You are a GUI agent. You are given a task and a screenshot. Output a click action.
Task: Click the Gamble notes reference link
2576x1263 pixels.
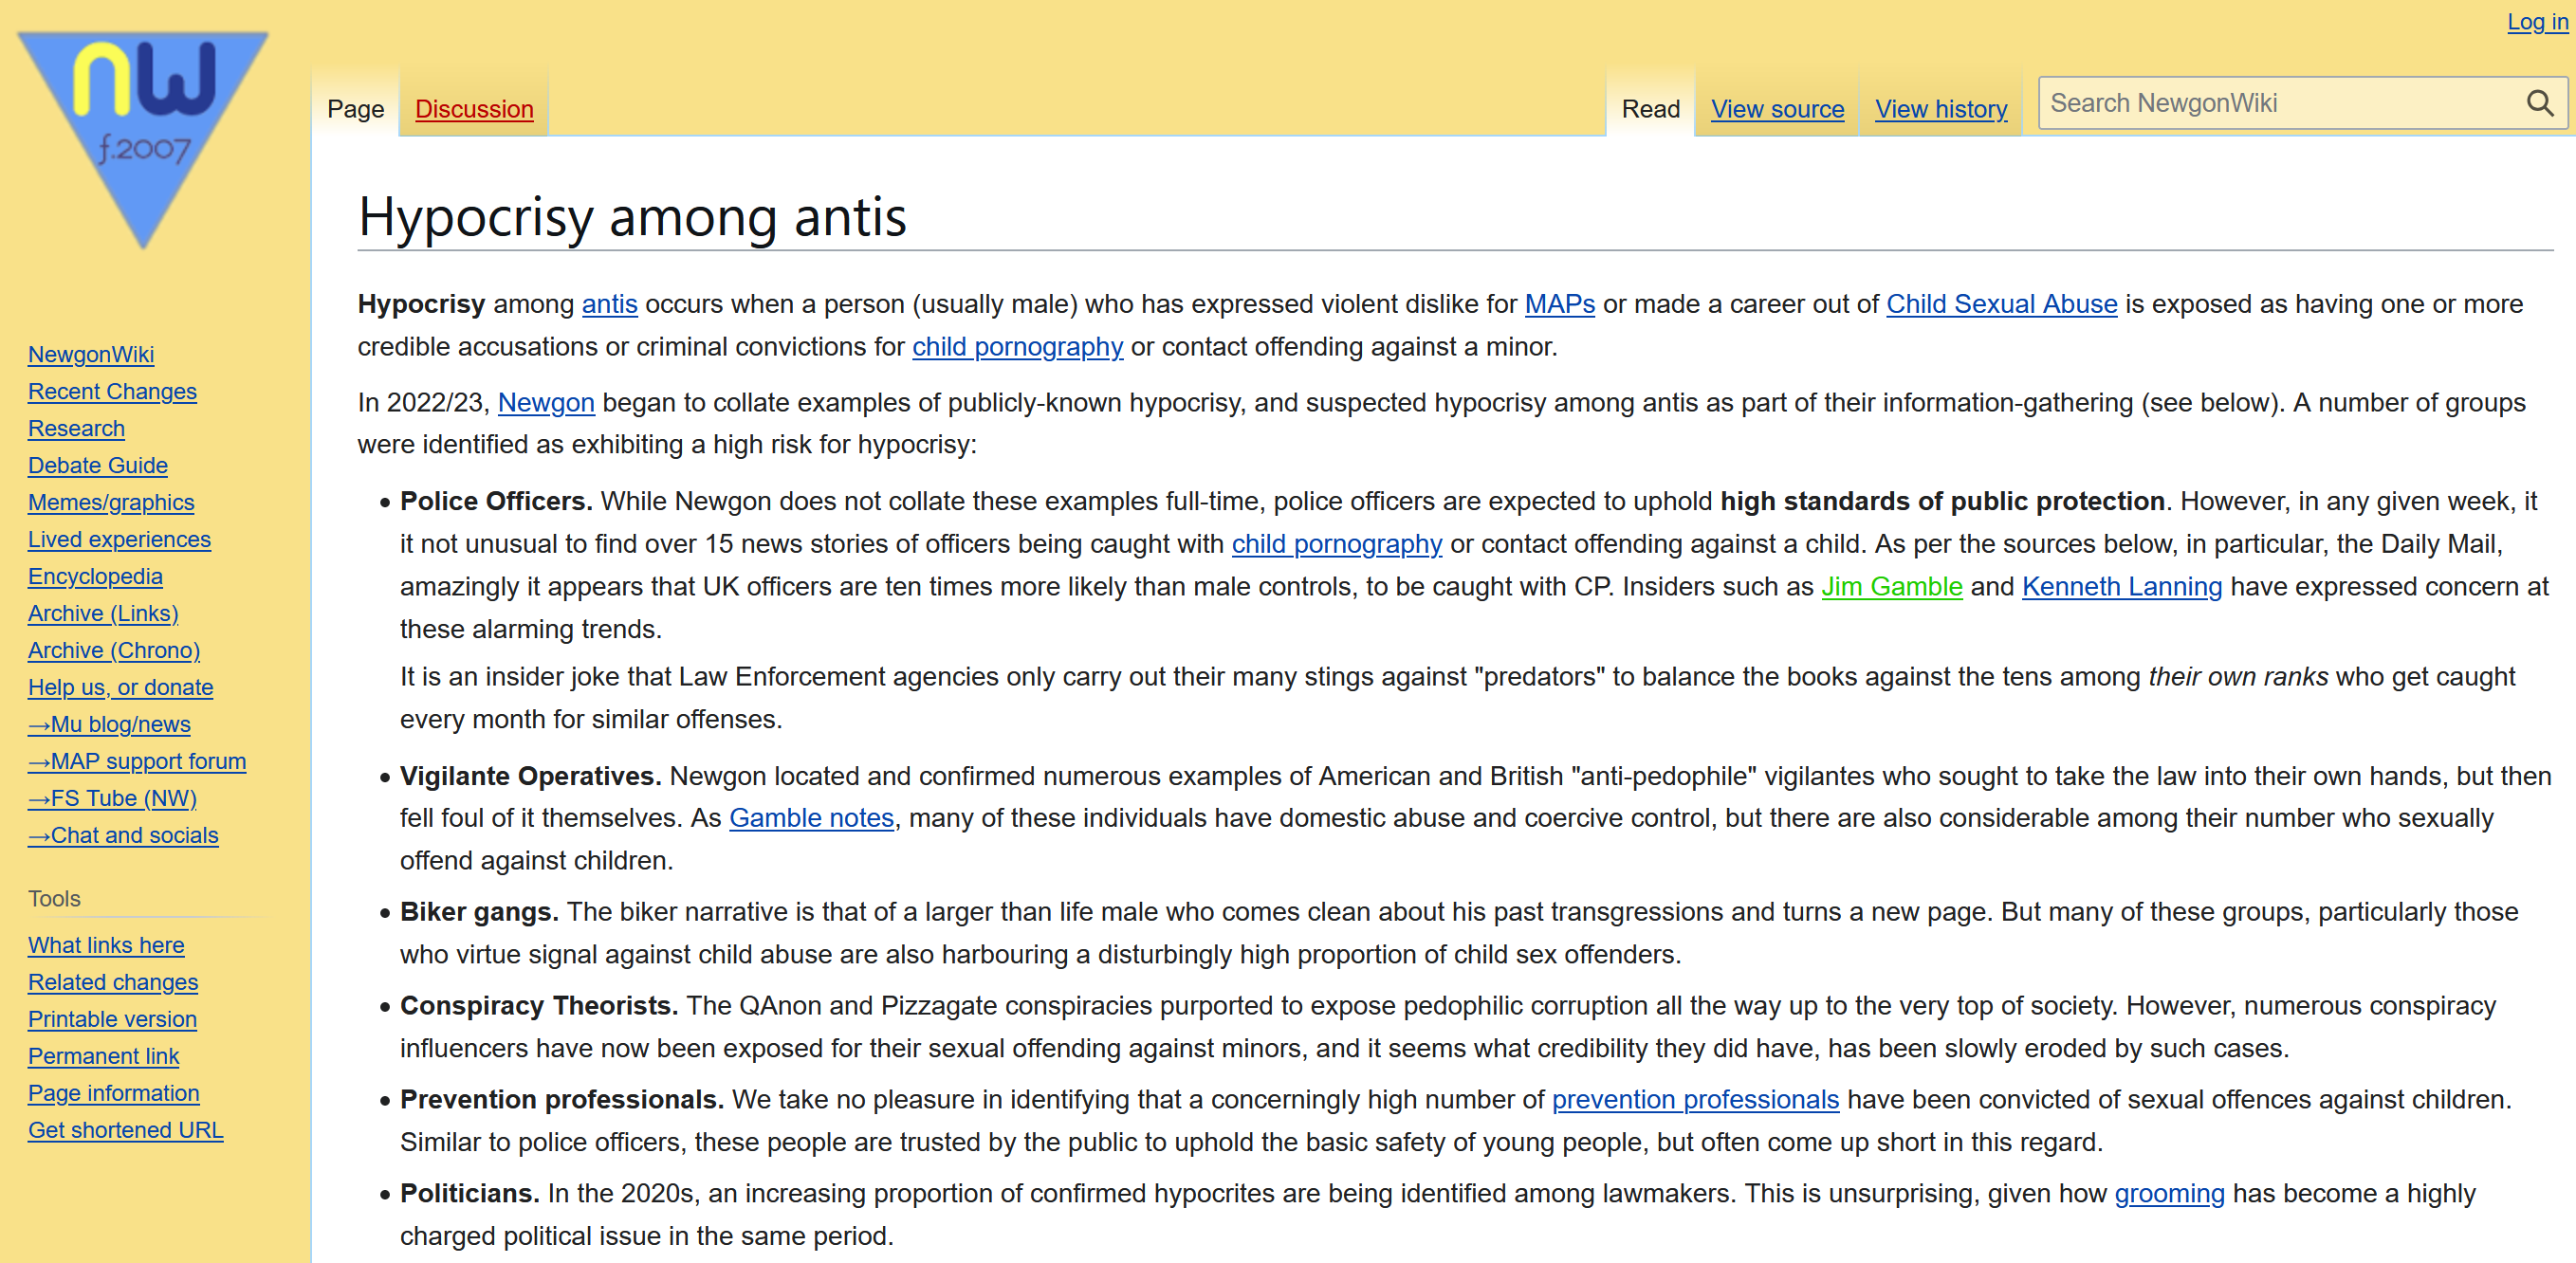[811, 818]
